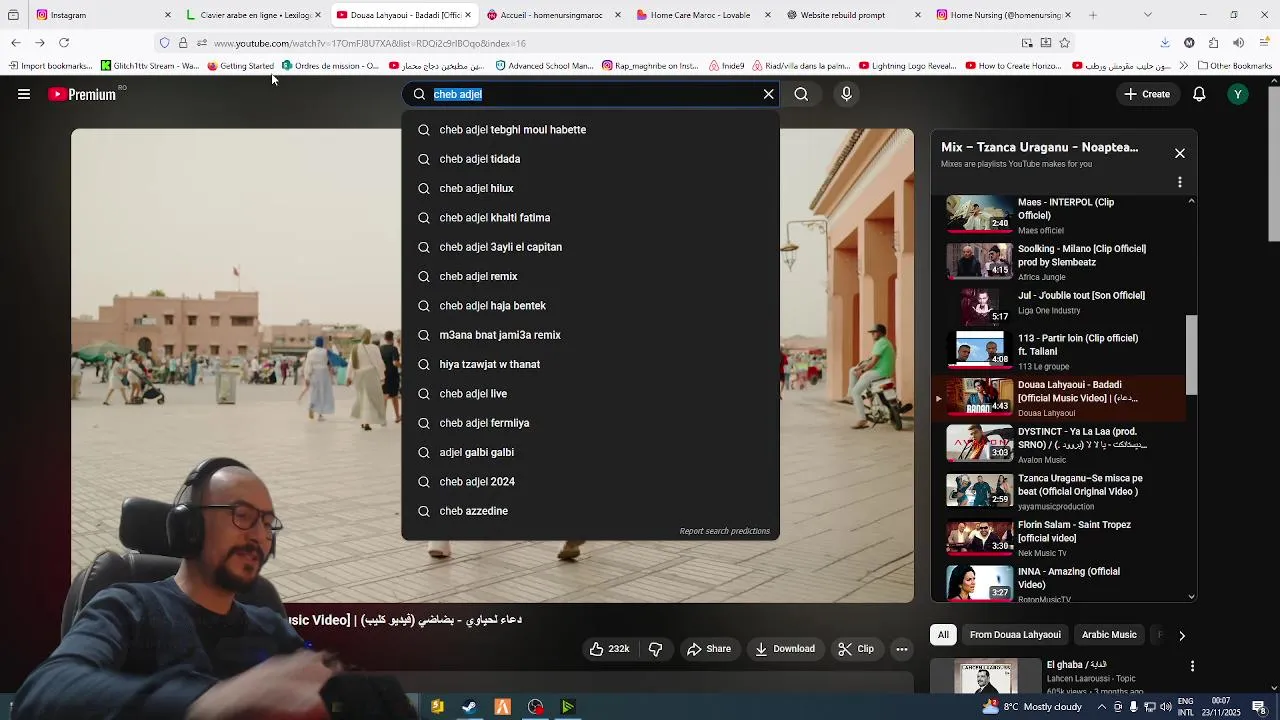Select the Arabic Music chip
The image size is (1280, 720).
(1109, 635)
